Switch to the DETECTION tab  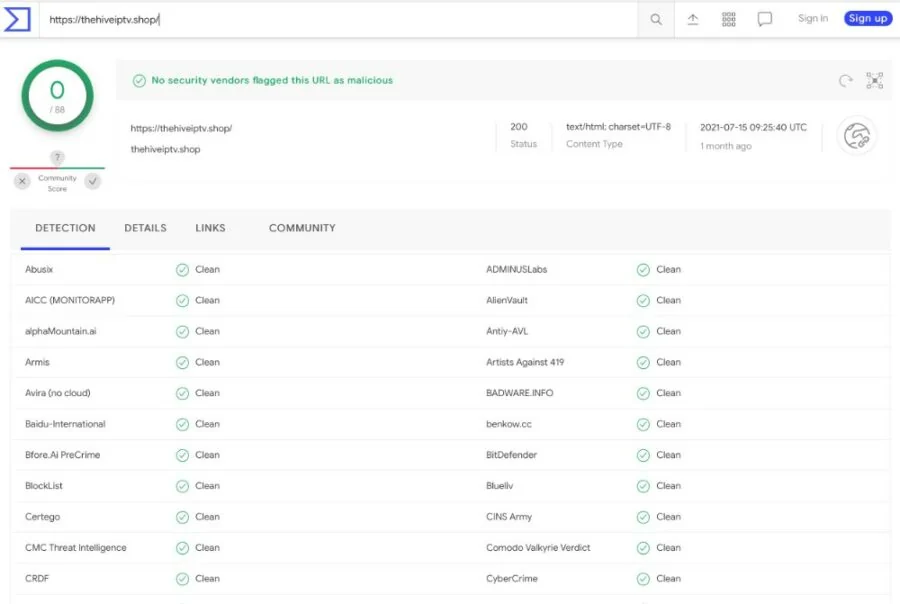(x=65, y=228)
